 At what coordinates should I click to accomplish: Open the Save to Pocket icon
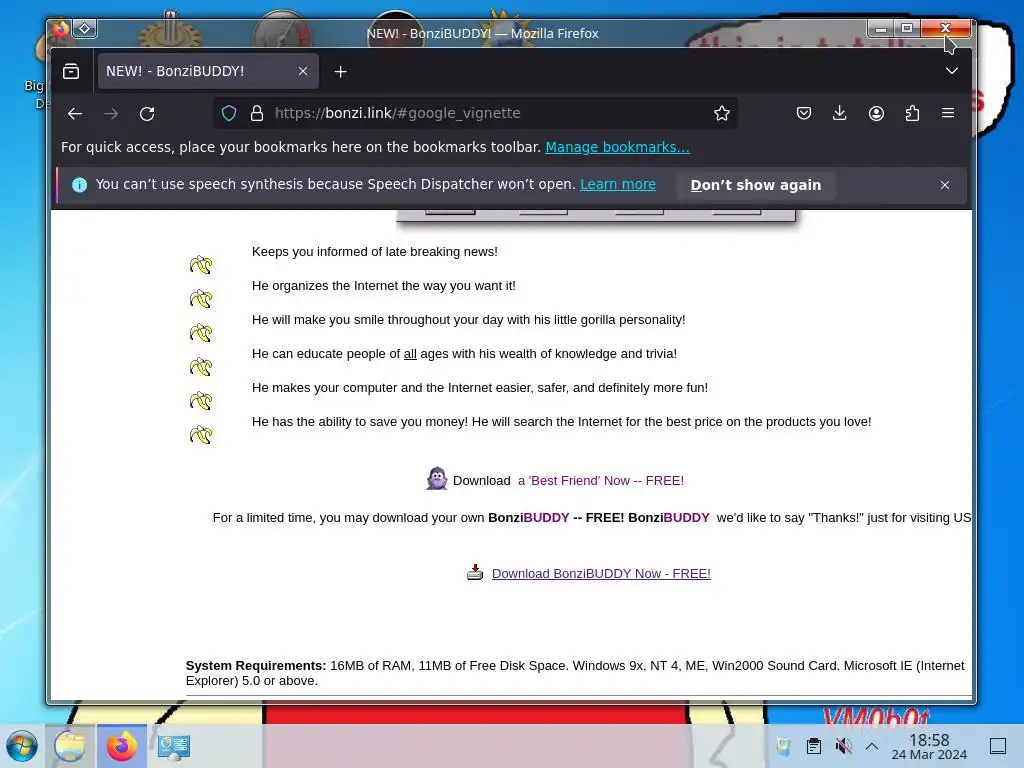tap(804, 114)
